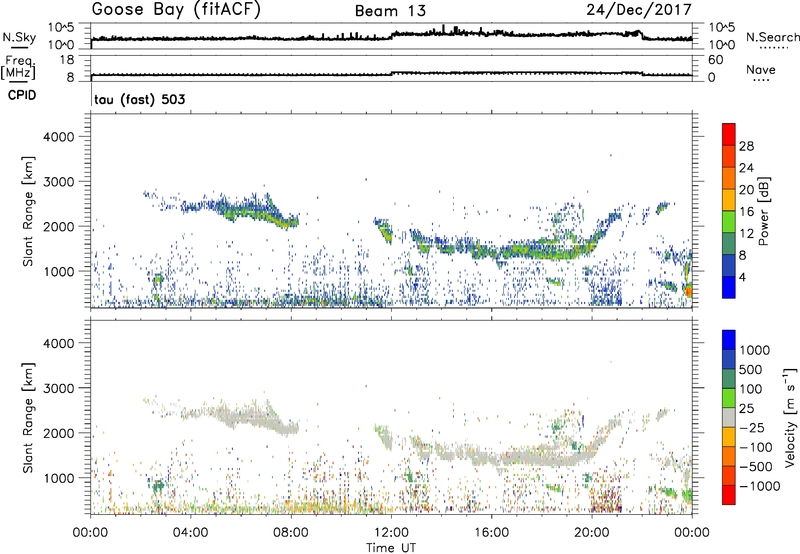Click the '60' Nave axis value

pyautogui.click(x=715, y=60)
